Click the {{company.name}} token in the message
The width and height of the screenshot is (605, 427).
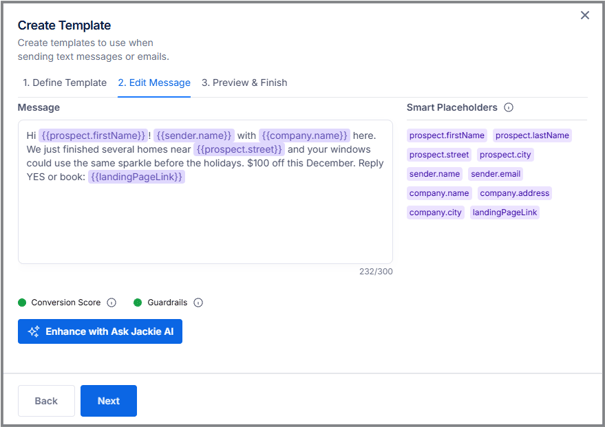coord(305,135)
